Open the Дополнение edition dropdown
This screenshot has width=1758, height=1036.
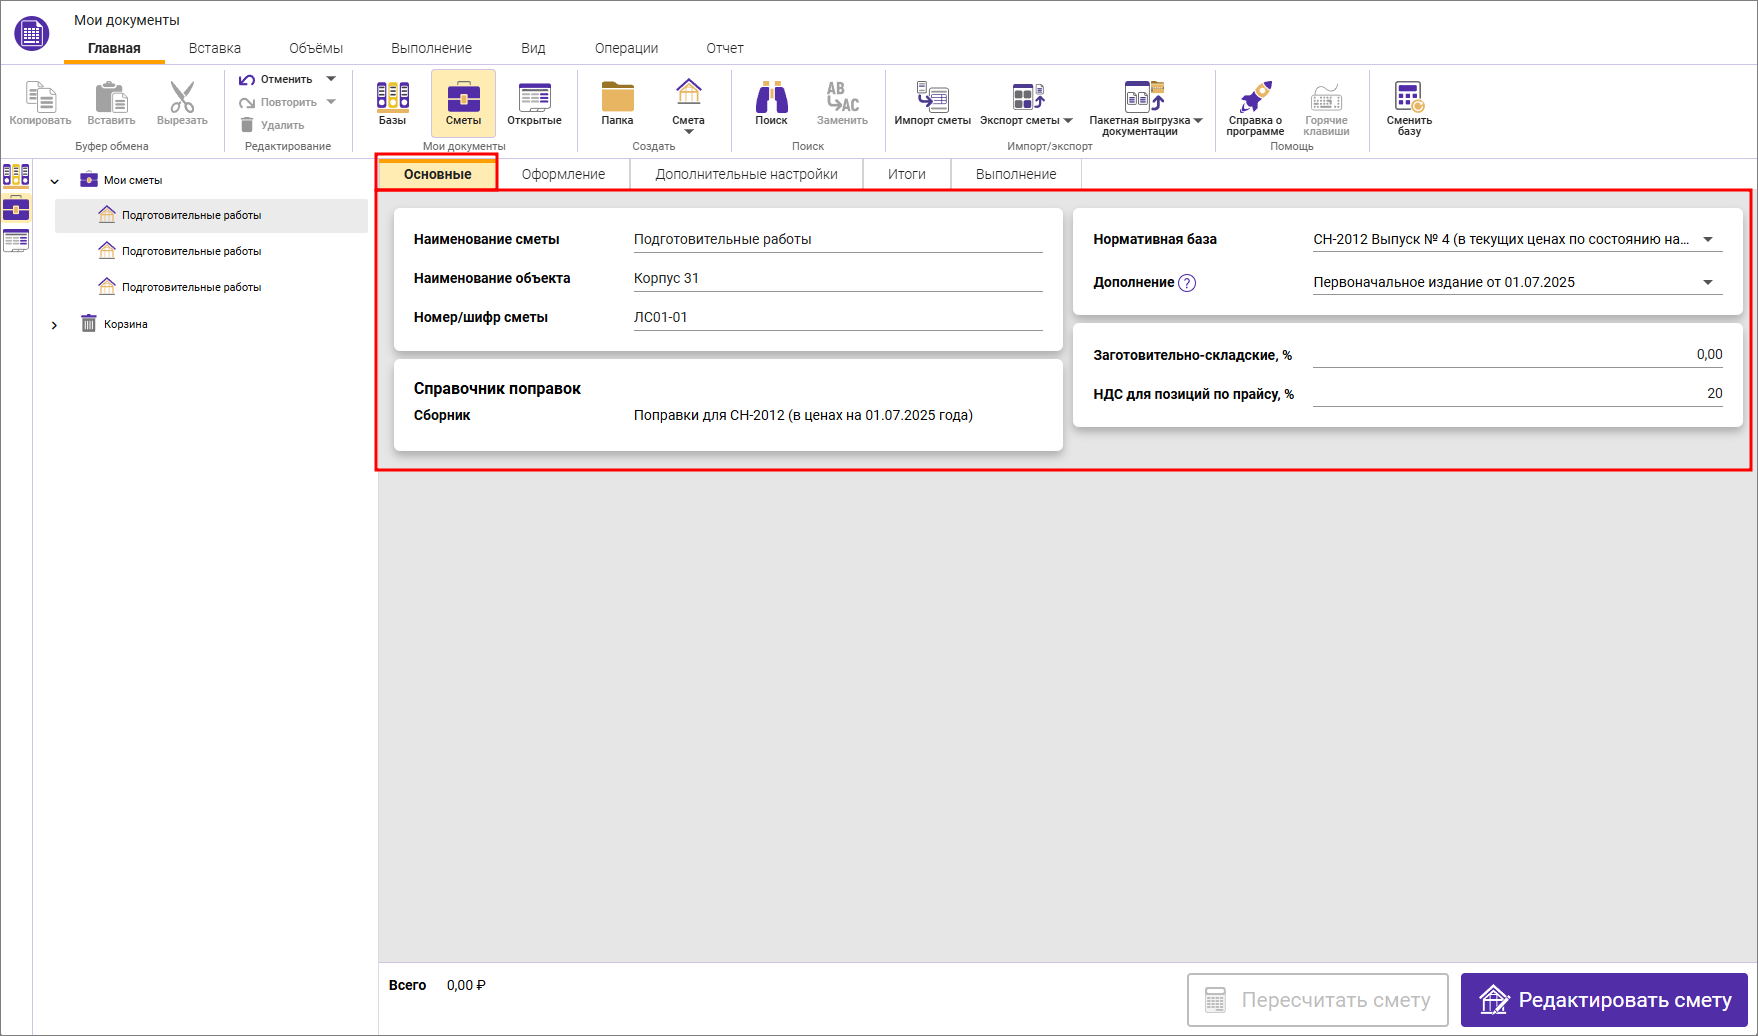pyautogui.click(x=1708, y=283)
